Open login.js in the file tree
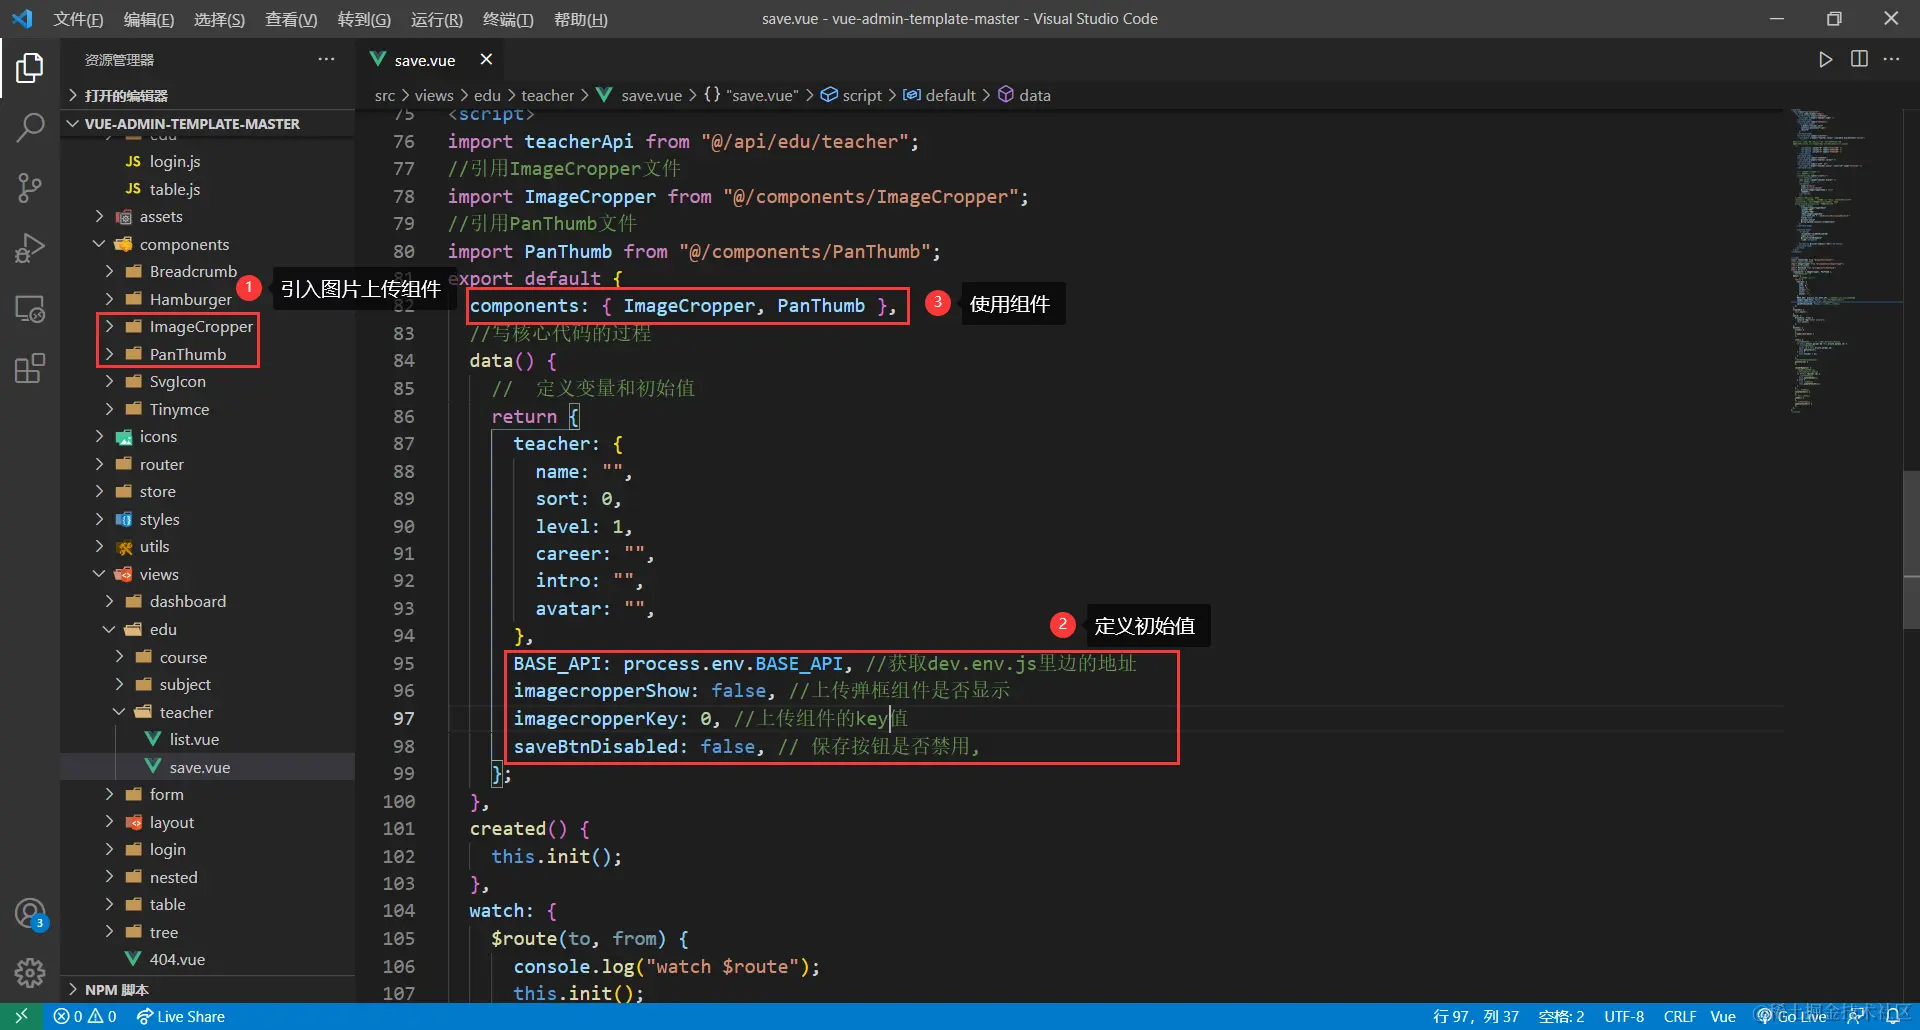This screenshot has width=1920, height=1030. (207, 162)
